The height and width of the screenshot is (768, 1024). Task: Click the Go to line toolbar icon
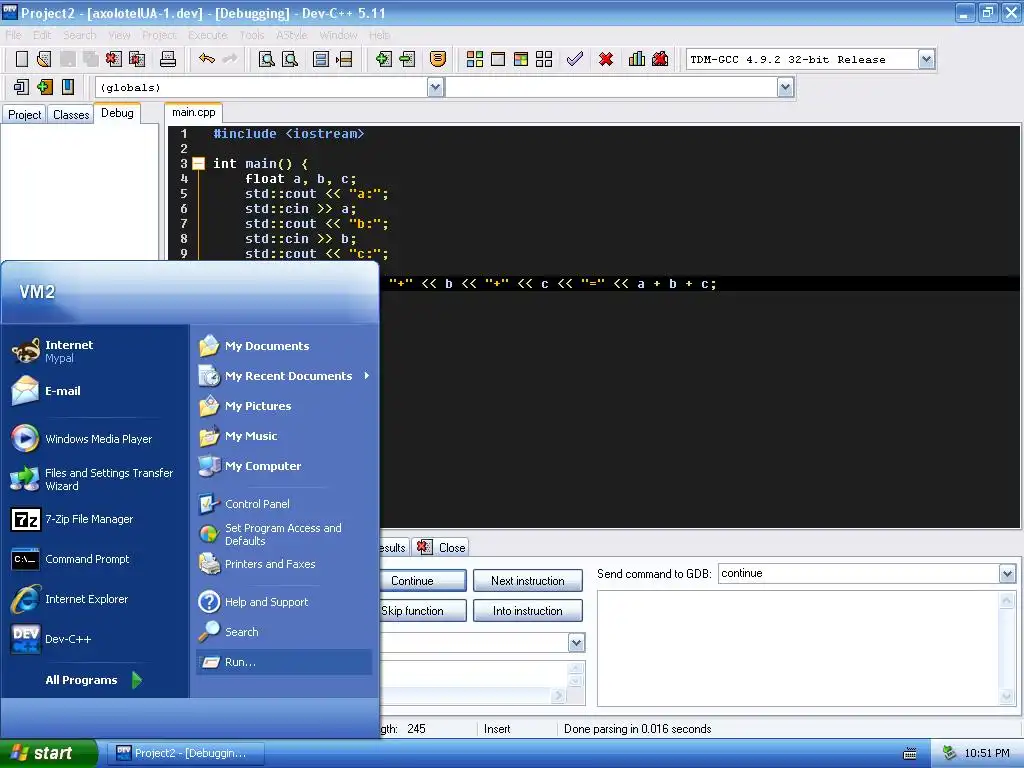click(x=344, y=59)
